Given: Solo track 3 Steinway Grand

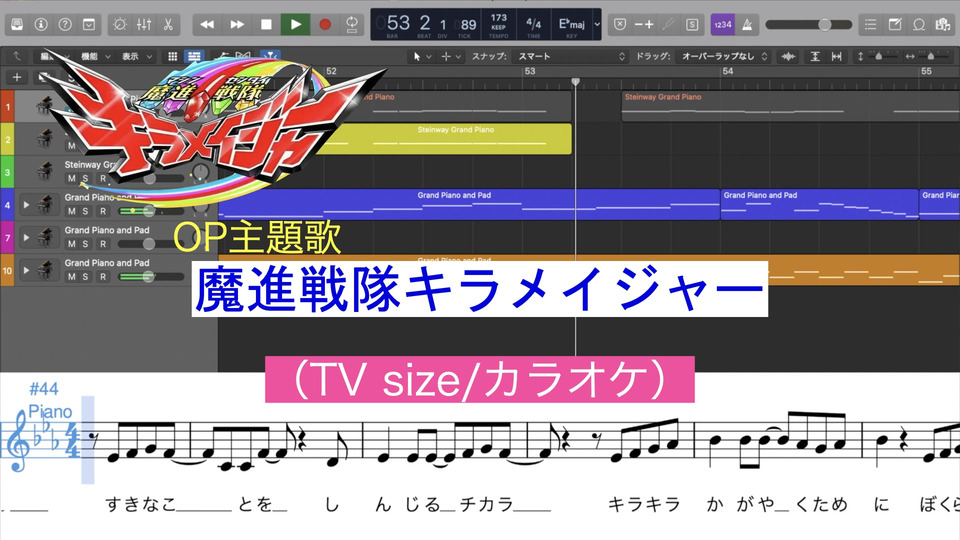Looking at the screenshot, I should coord(86,178).
